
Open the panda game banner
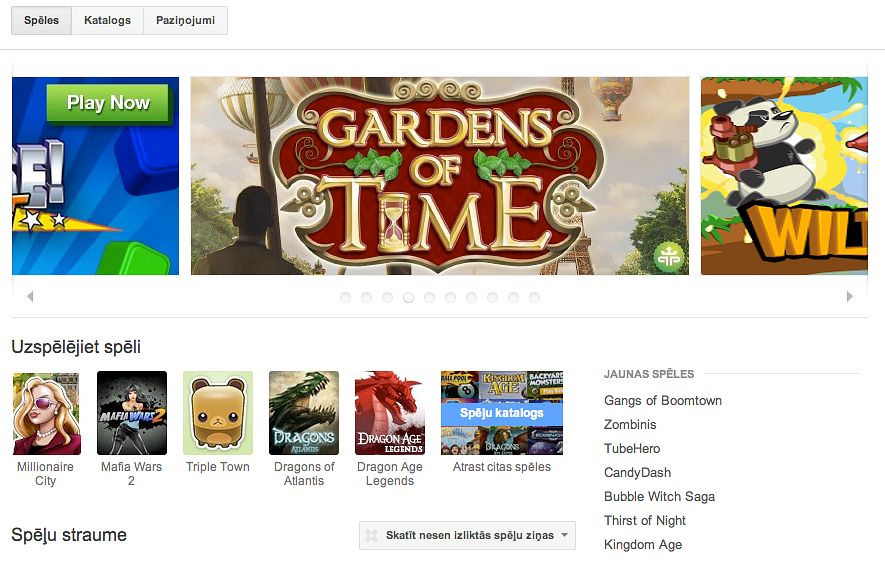coord(784,176)
